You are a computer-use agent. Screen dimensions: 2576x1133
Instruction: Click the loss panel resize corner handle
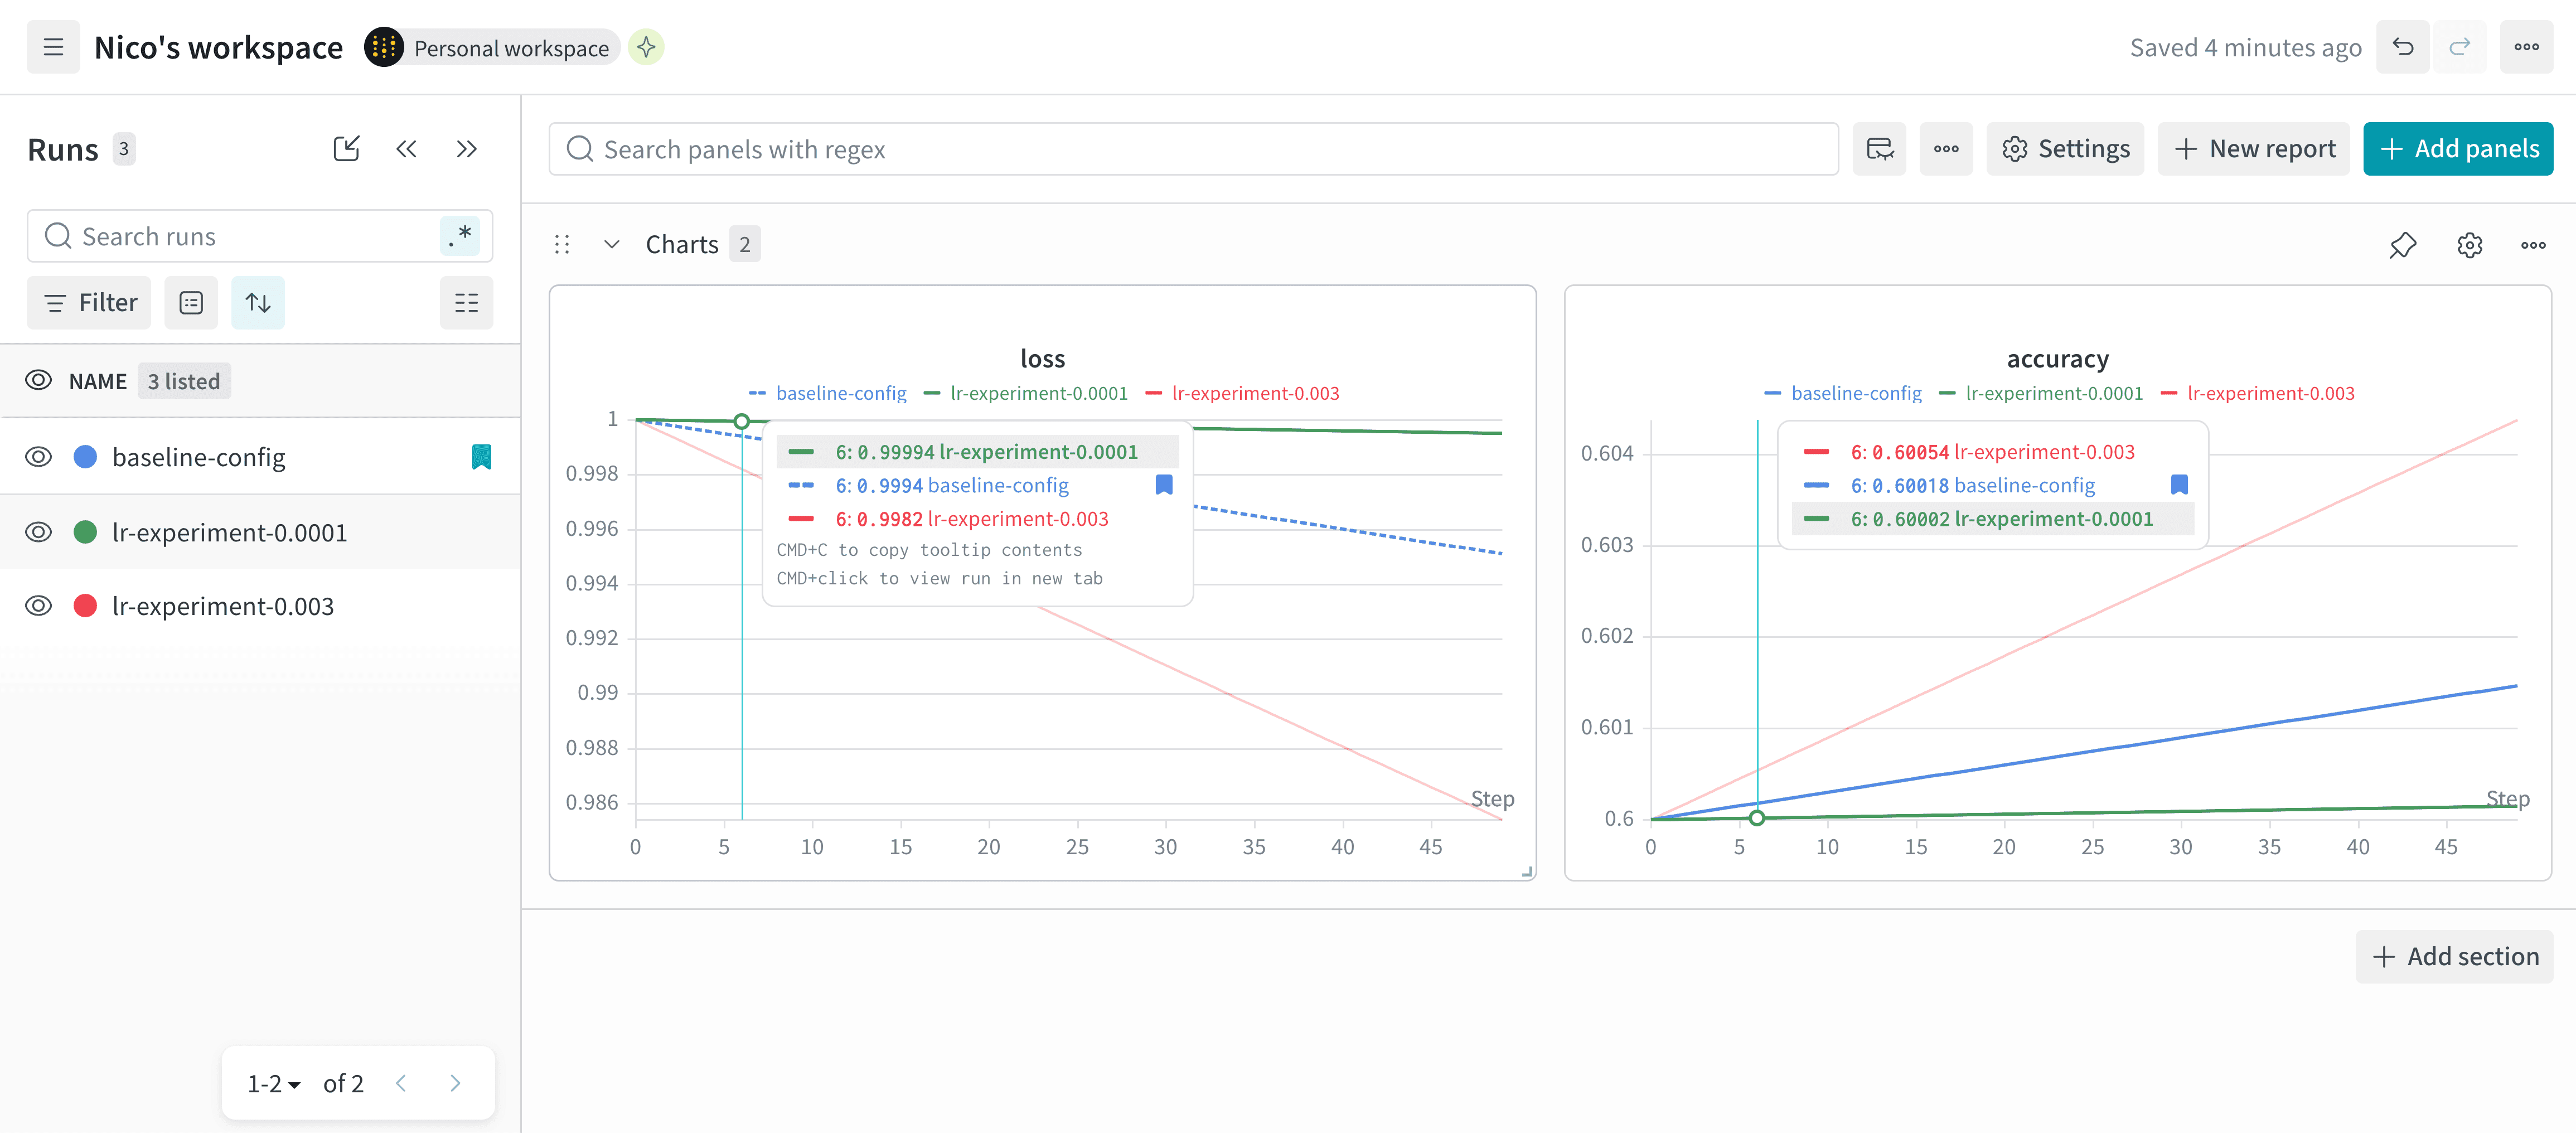[1527, 872]
